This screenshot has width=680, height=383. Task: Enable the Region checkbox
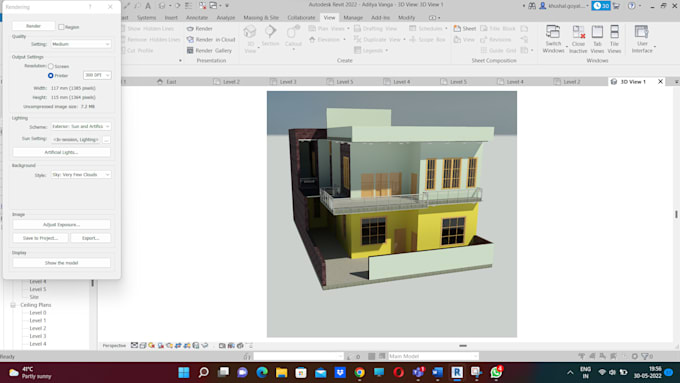pos(61,27)
